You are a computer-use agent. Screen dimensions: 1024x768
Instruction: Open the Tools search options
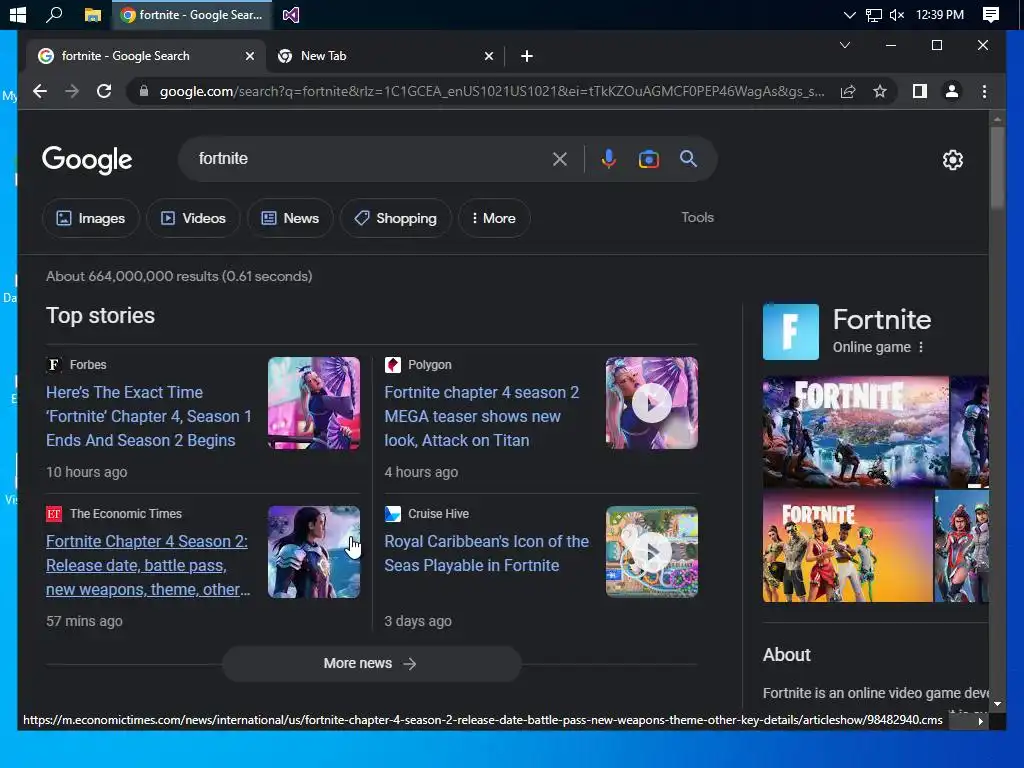coord(697,217)
